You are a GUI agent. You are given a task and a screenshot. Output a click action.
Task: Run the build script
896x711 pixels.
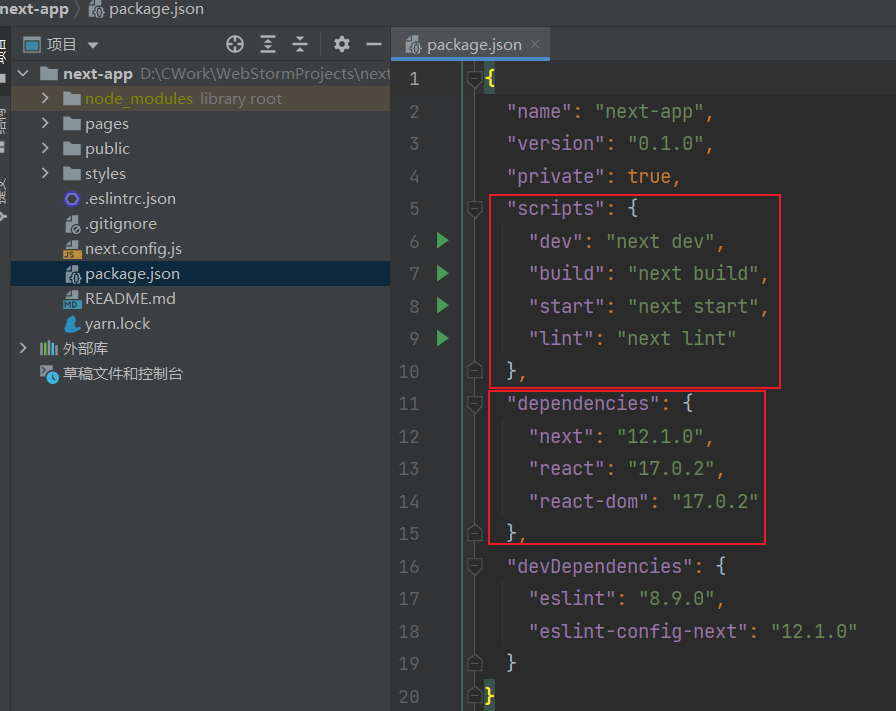click(442, 273)
